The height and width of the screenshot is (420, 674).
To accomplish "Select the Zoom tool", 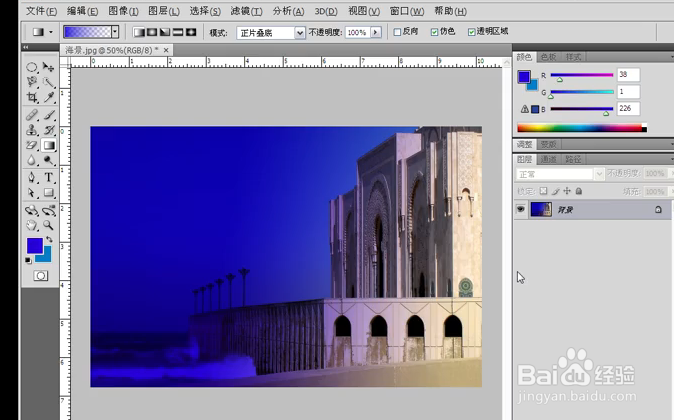I will click(49, 225).
